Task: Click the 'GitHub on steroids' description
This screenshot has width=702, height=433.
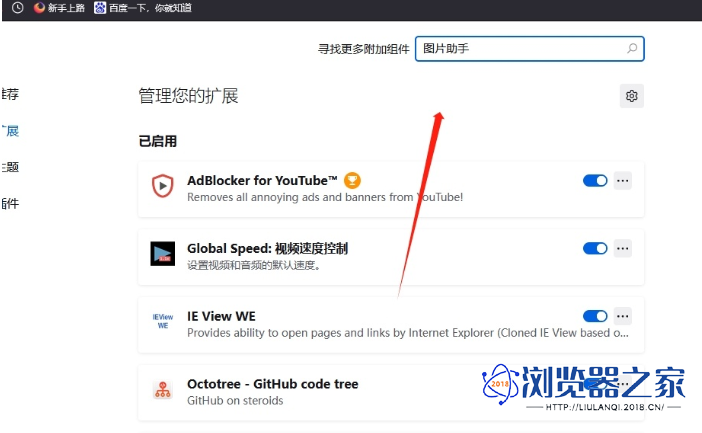Action: [235, 400]
